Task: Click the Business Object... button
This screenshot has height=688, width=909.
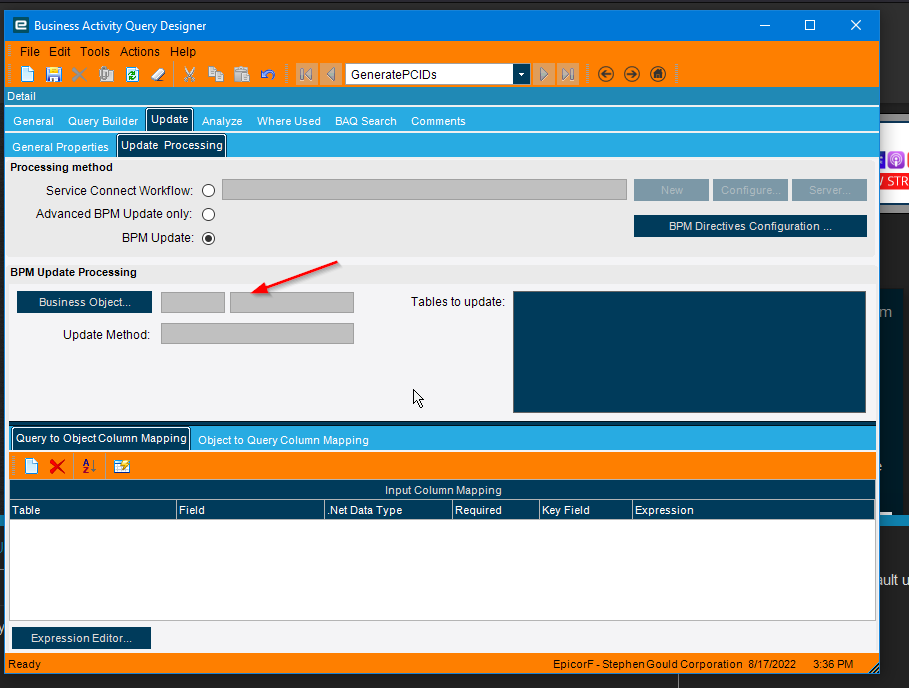Action: pyautogui.click(x=85, y=302)
